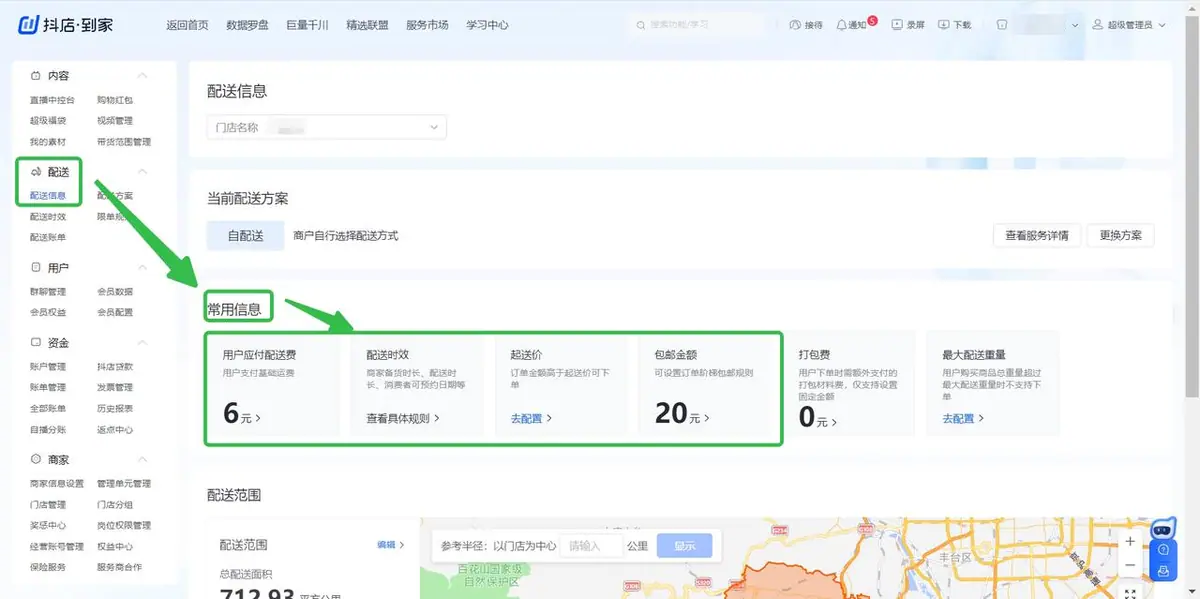Select the 自配送 delivery plan tab
The image size is (1200, 599).
click(x=245, y=236)
